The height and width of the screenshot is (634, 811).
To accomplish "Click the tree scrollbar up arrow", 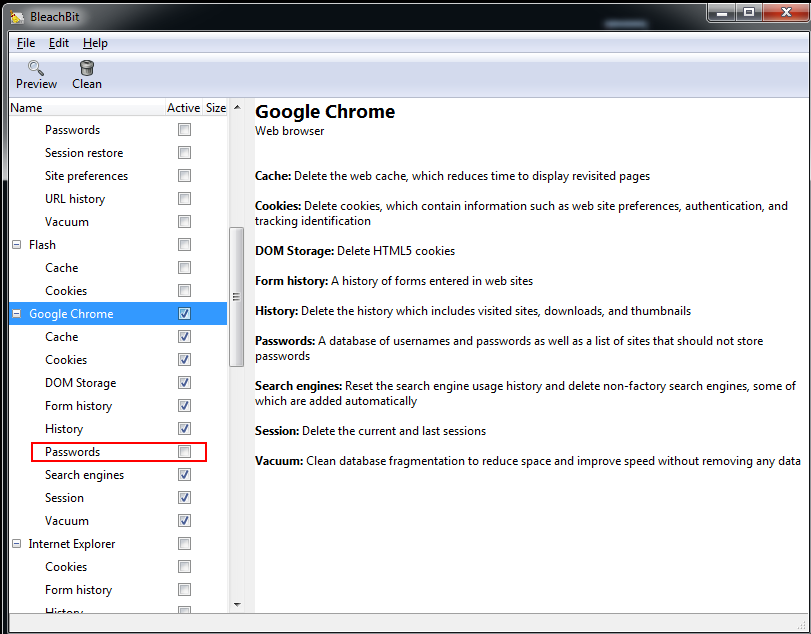I will (237, 107).
